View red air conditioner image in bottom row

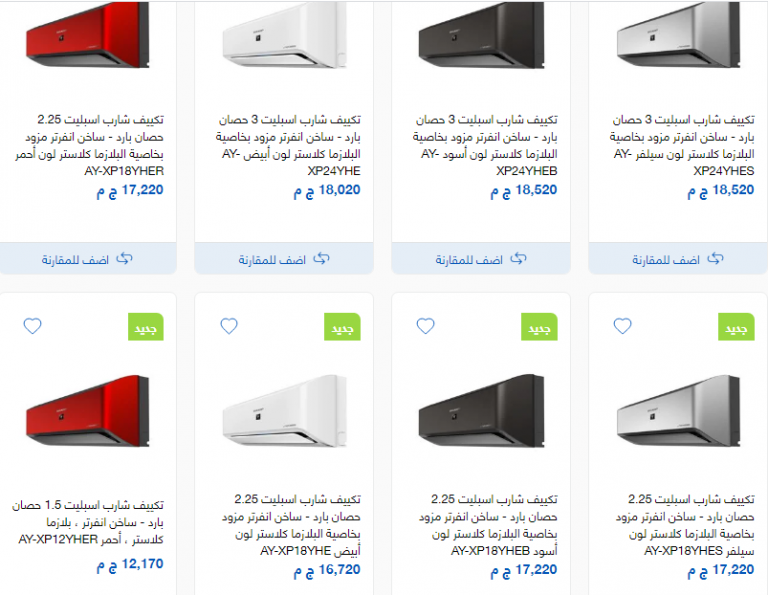[x=88, y=411]
